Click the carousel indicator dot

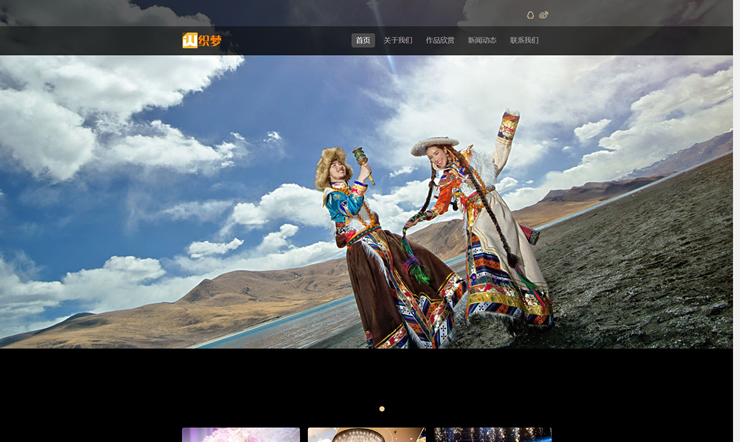pos(382,408)
